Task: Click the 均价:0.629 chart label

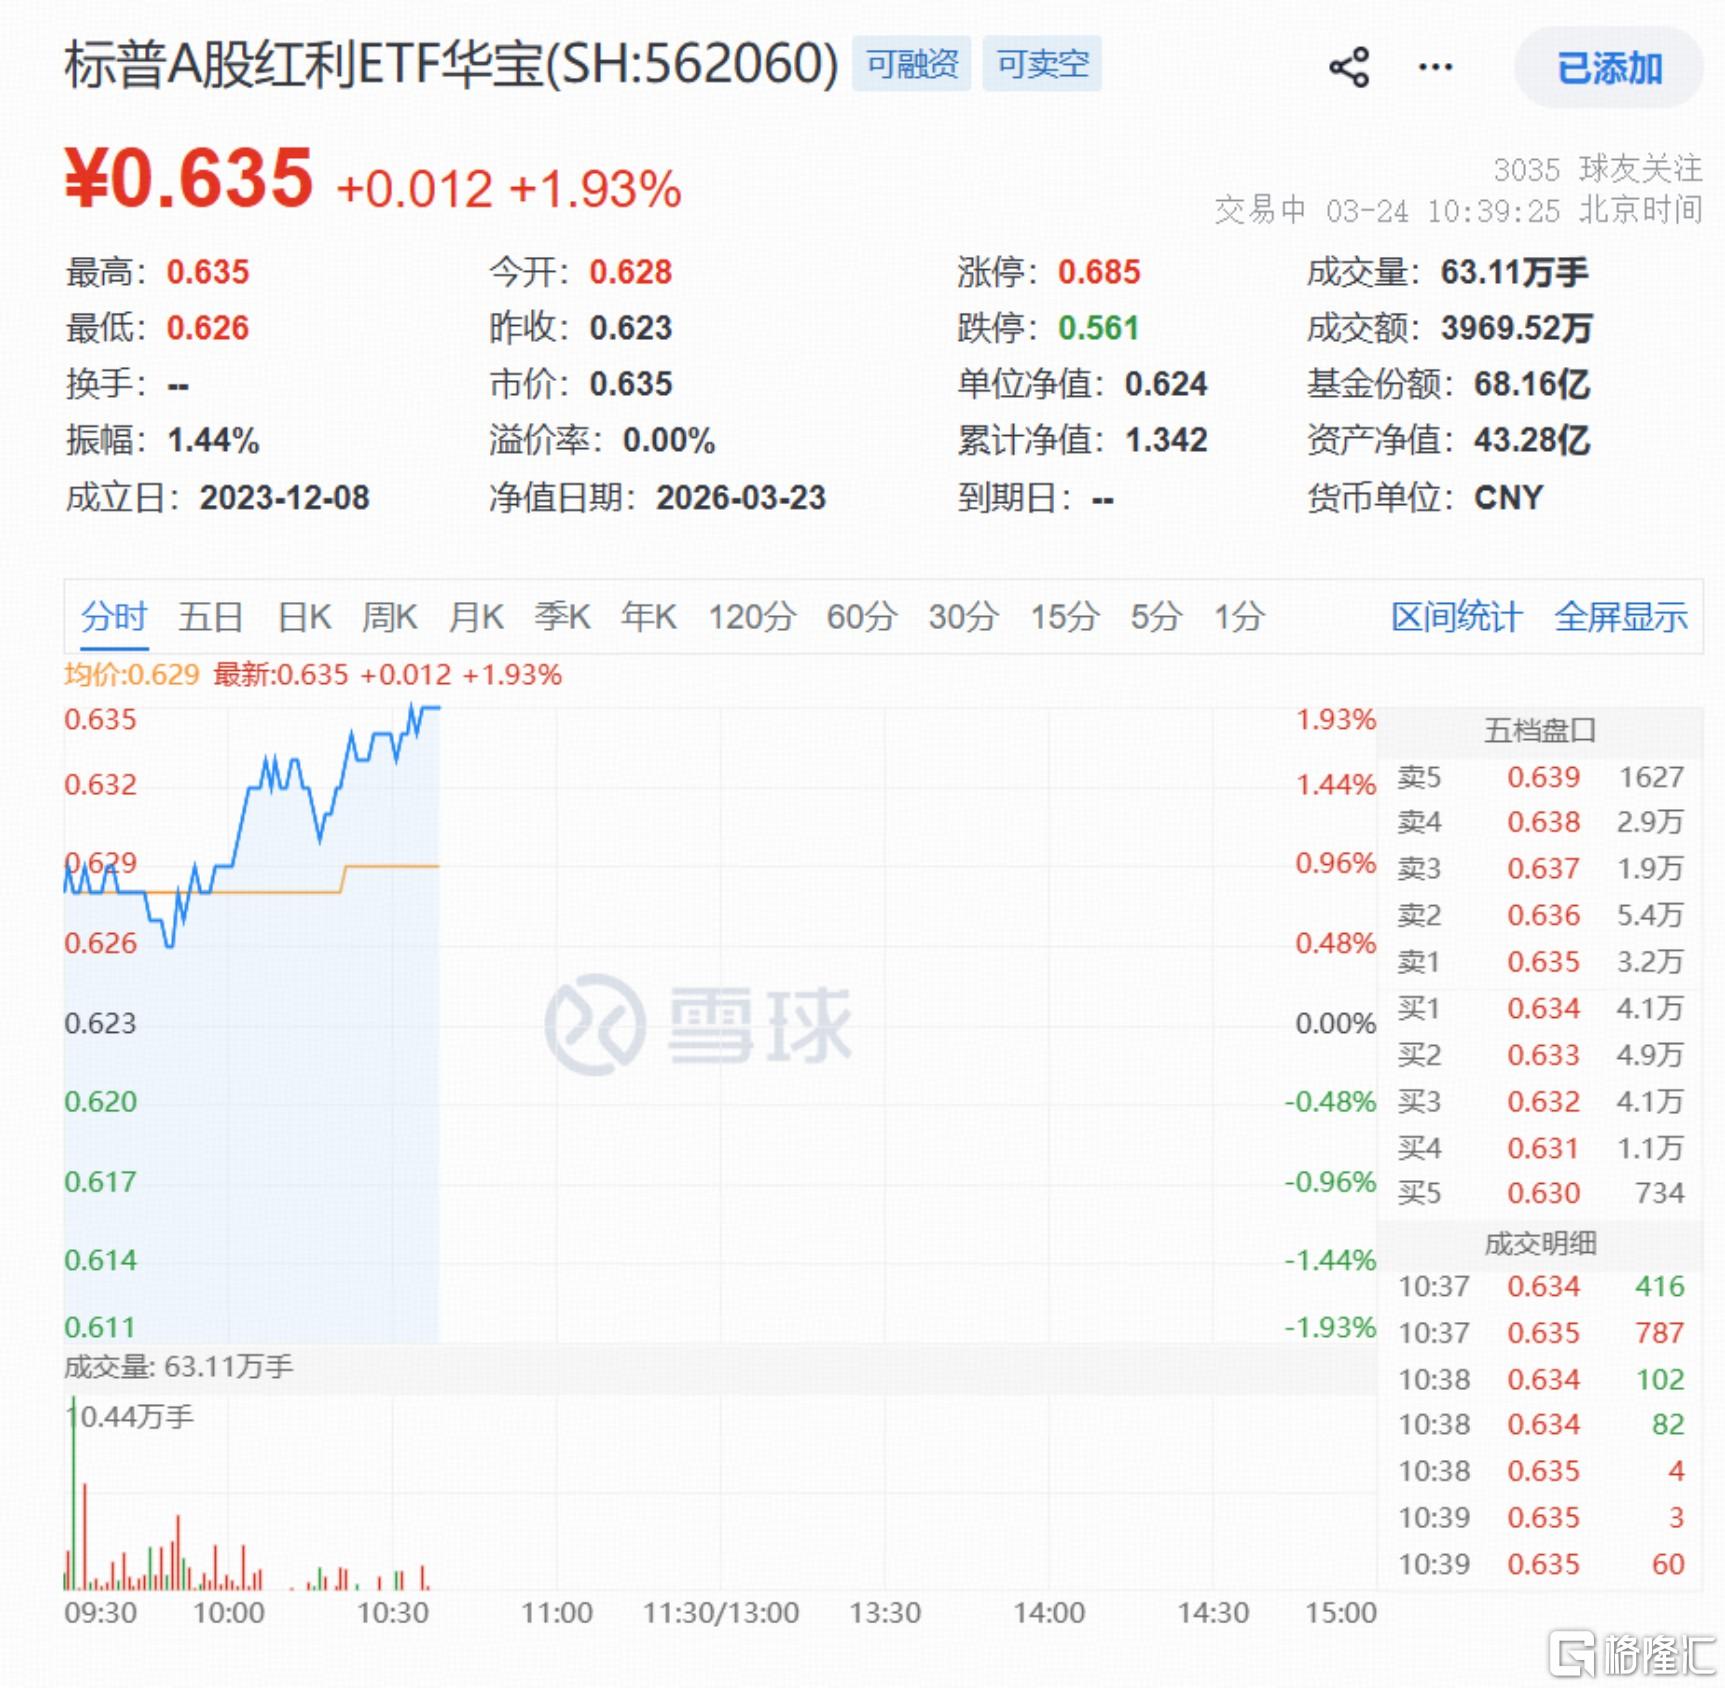Action: (132, 675)
